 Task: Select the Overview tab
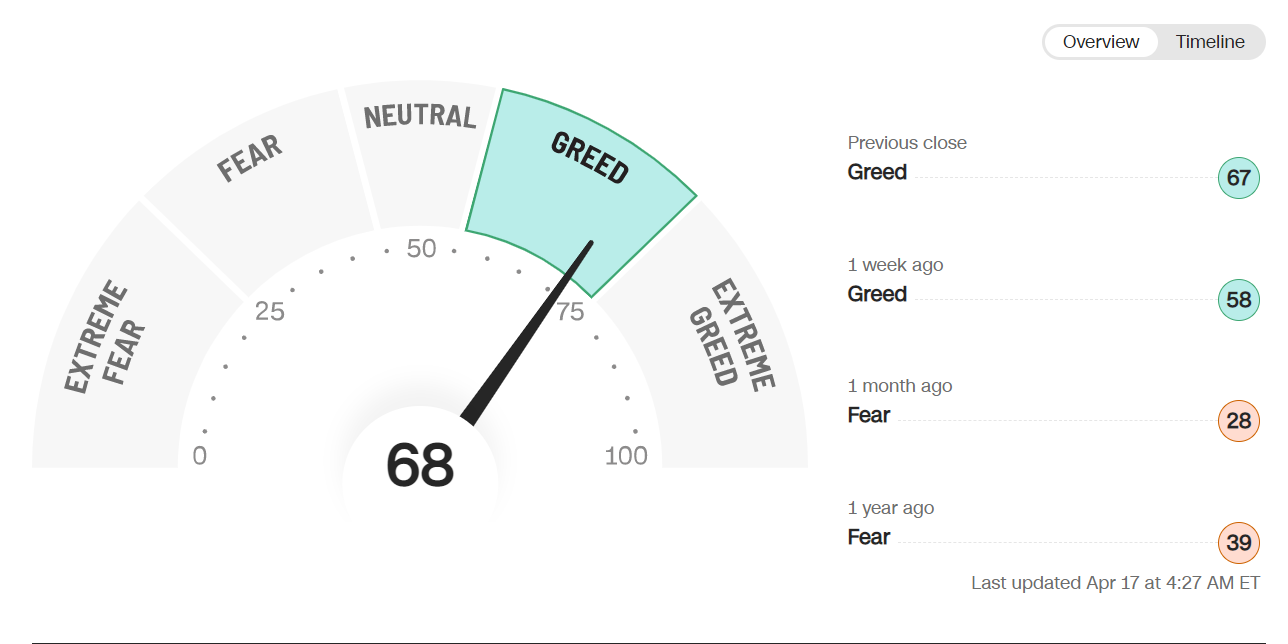tap(1100, 42)
